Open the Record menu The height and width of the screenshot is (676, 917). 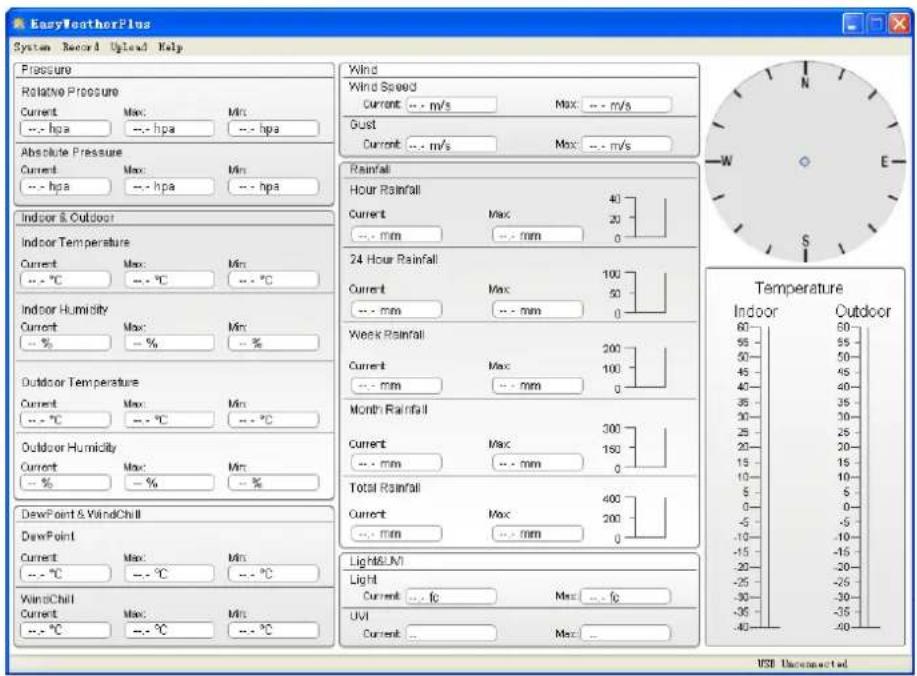click(x=81, y=47)
